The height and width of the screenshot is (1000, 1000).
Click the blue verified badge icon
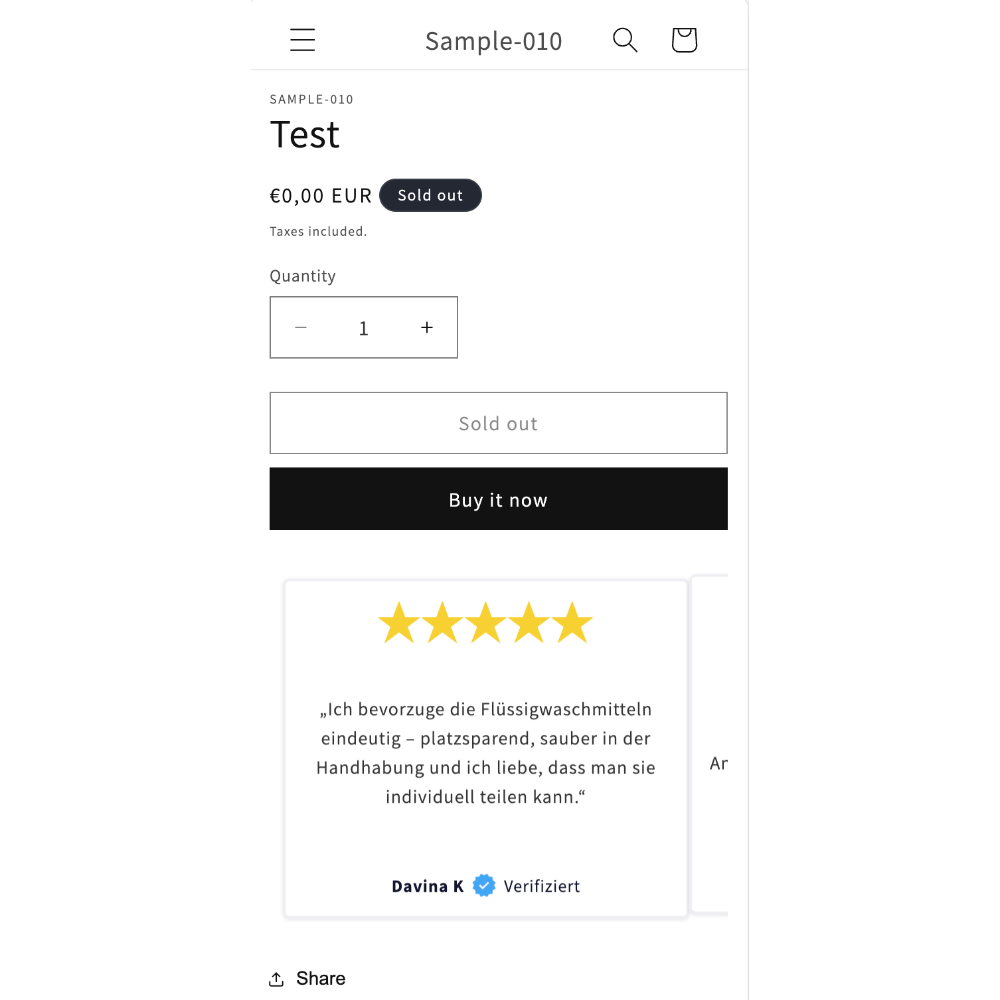coord(484,885)
